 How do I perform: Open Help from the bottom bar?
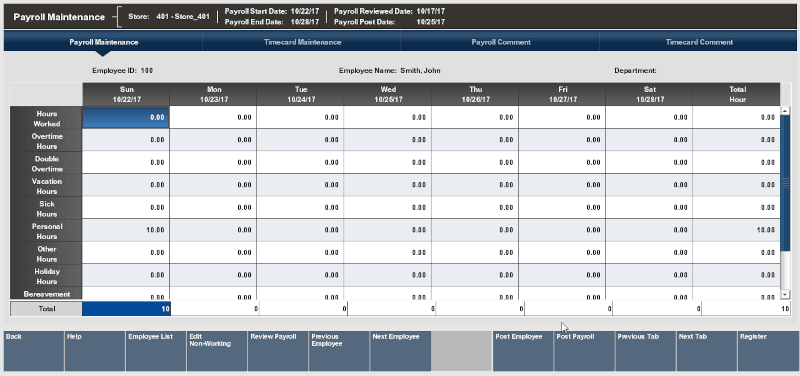tap(95, 351)
